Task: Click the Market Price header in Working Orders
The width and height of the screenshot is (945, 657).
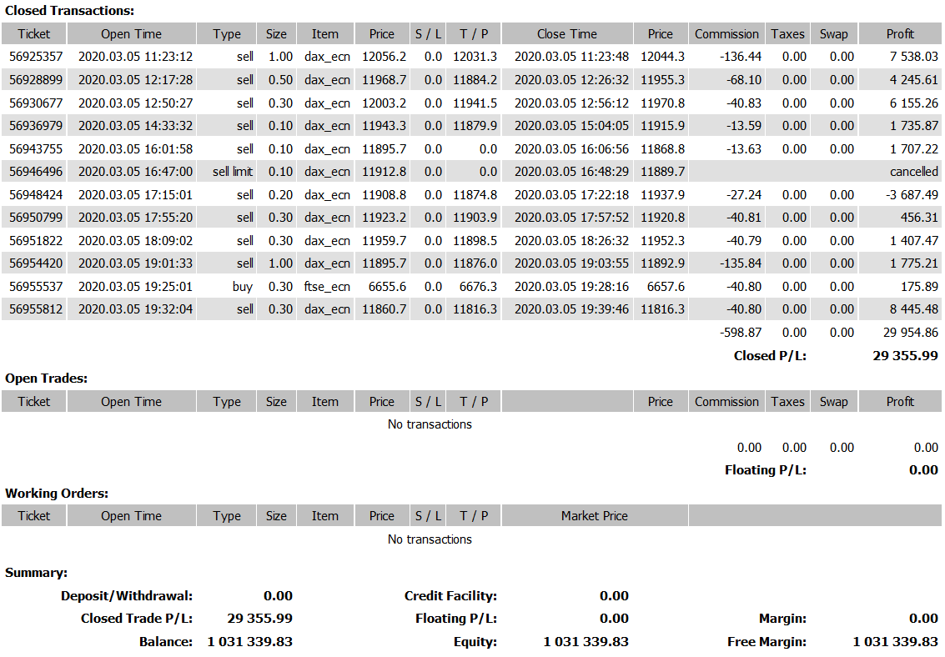Action: point(594,516)
